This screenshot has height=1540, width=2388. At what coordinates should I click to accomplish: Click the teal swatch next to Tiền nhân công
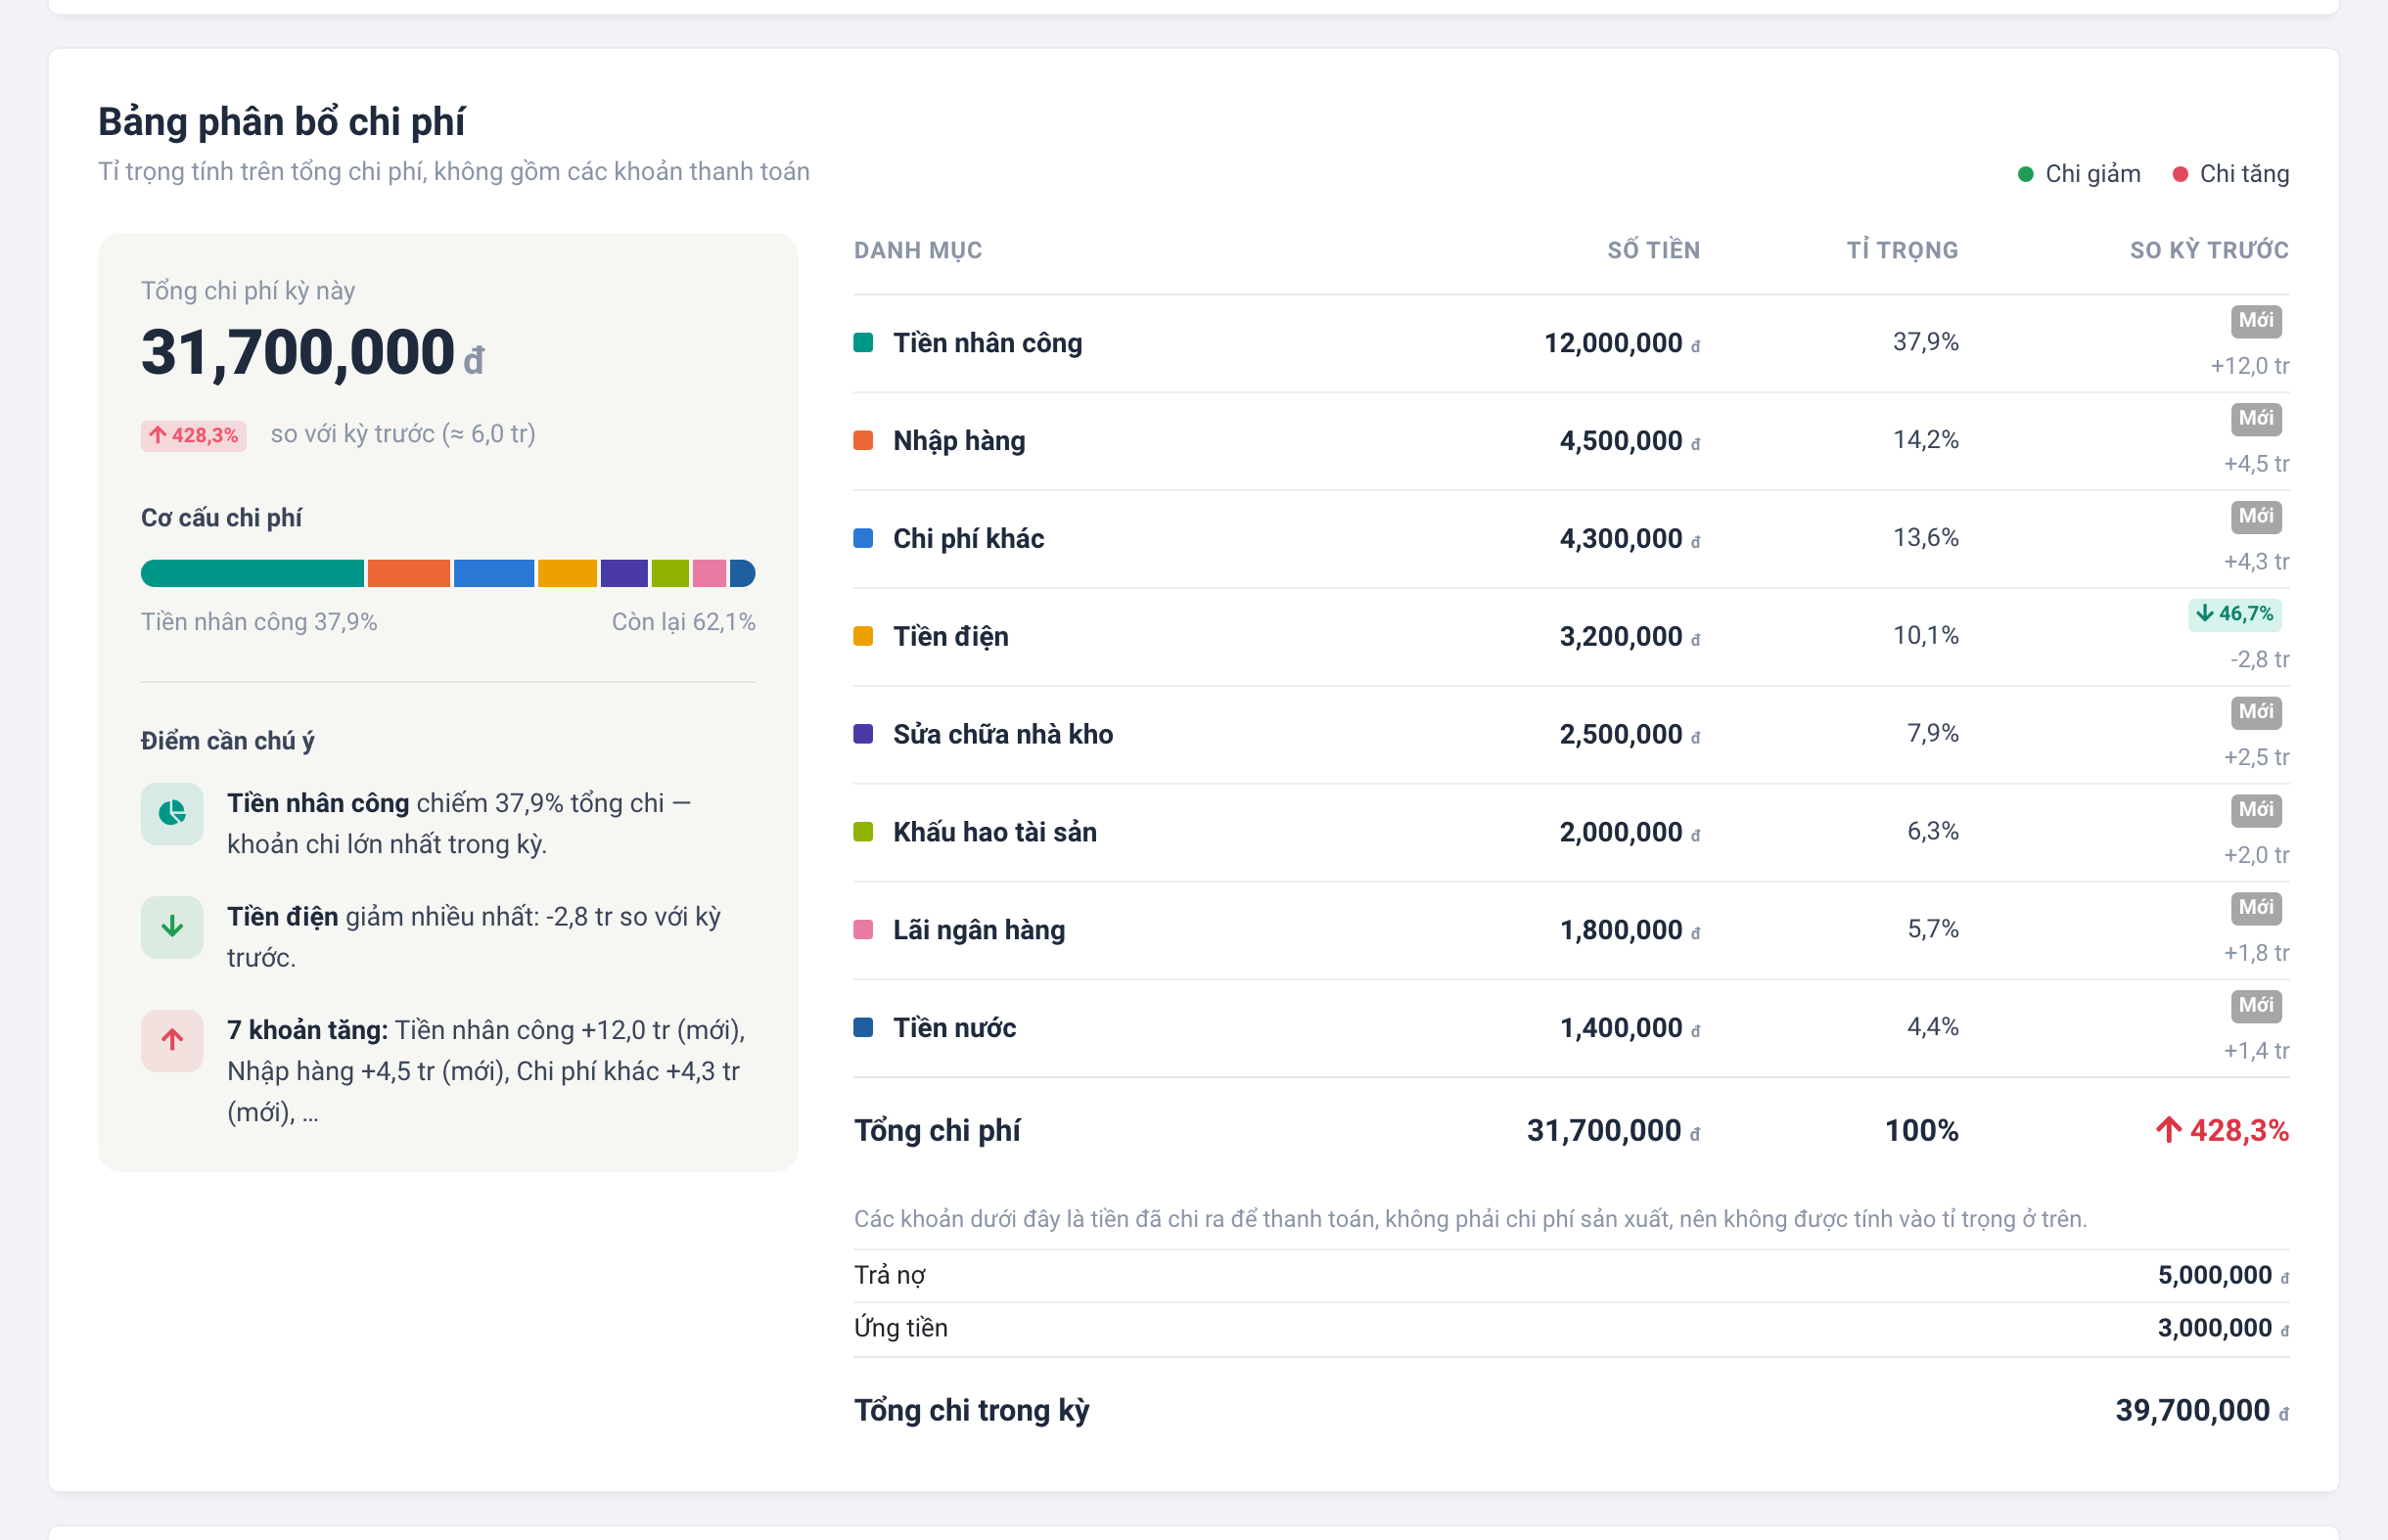(x=863, y=343)
